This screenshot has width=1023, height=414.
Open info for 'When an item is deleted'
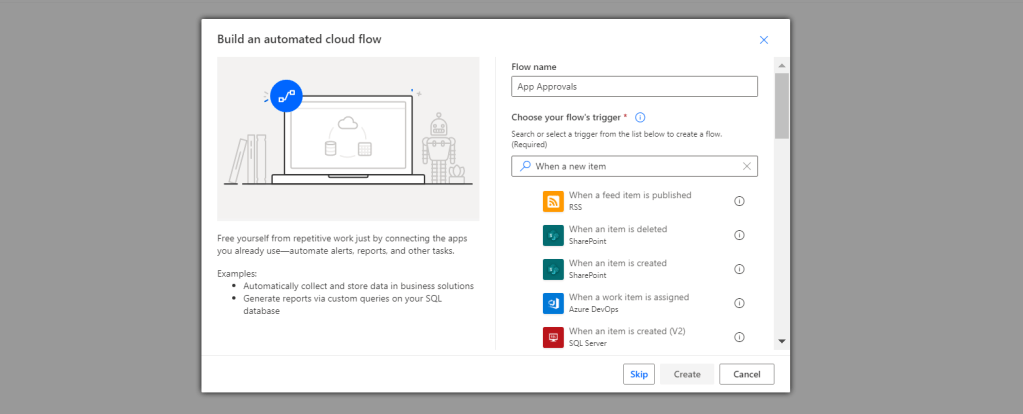[x=740, y=235]
